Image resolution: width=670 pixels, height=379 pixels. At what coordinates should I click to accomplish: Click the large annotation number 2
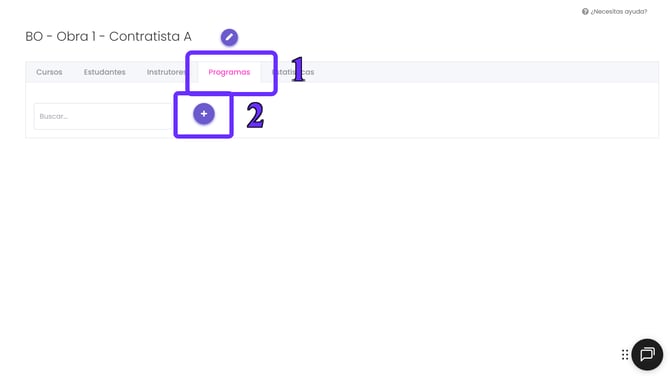(255, 115)
